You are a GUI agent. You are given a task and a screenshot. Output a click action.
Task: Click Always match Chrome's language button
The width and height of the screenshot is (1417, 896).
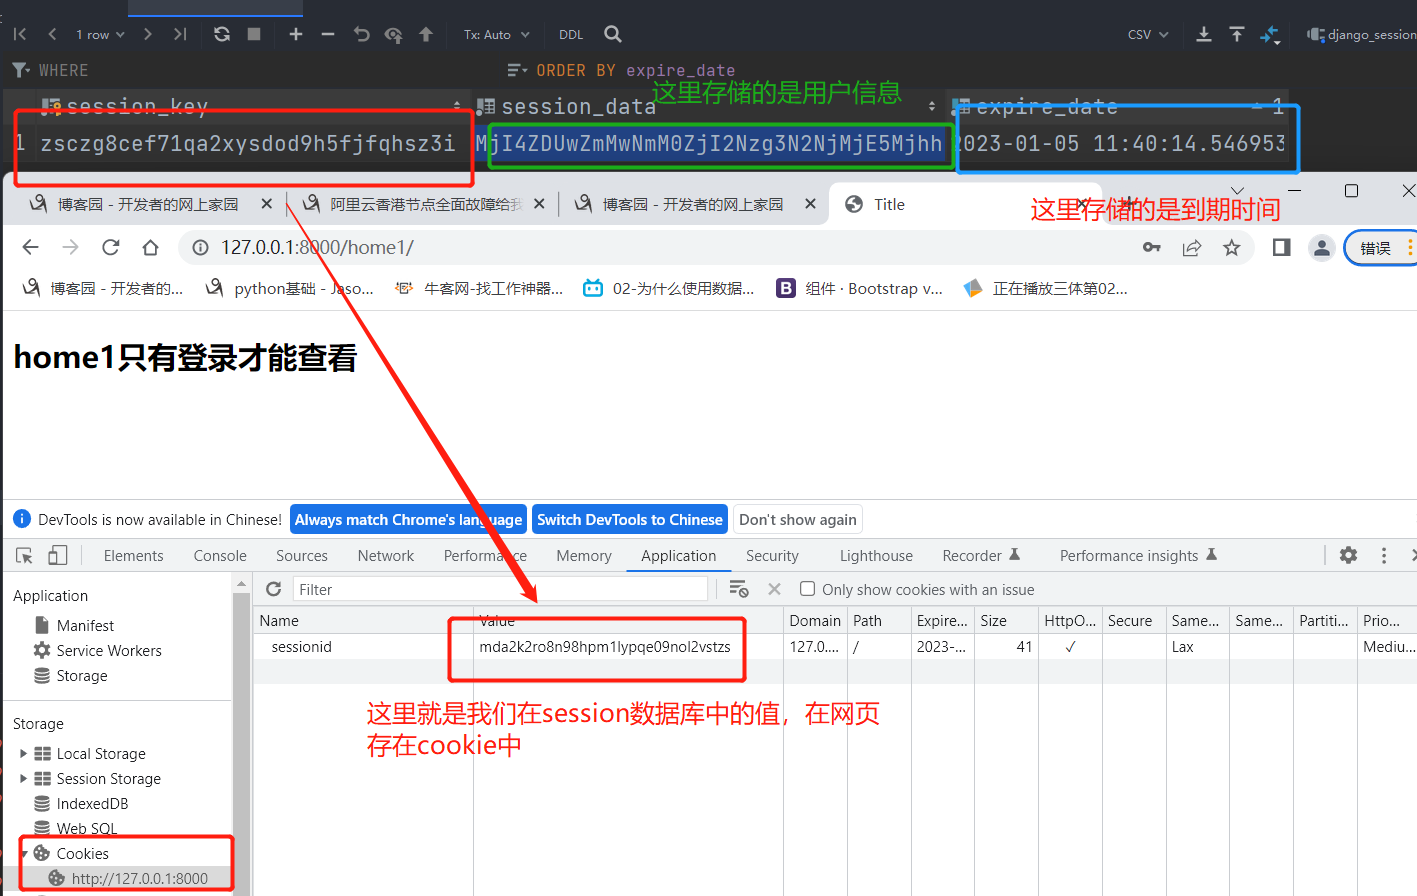[408, 519]
